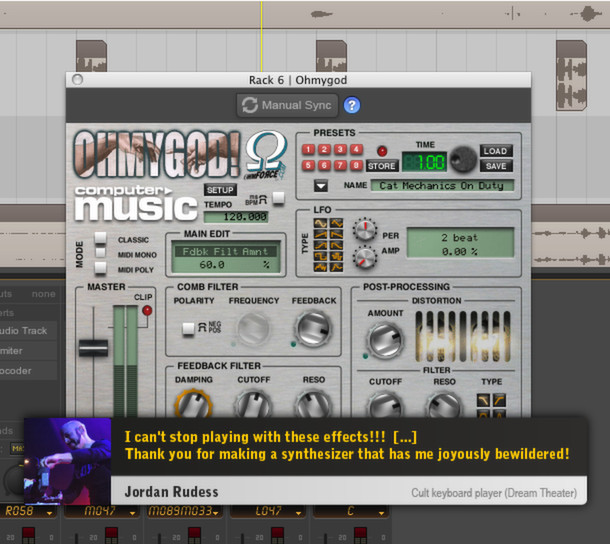Image resolution: width=610 pixels, height=544 pixels.
Task: Select preset slot 4
Action: coord(356,149)
